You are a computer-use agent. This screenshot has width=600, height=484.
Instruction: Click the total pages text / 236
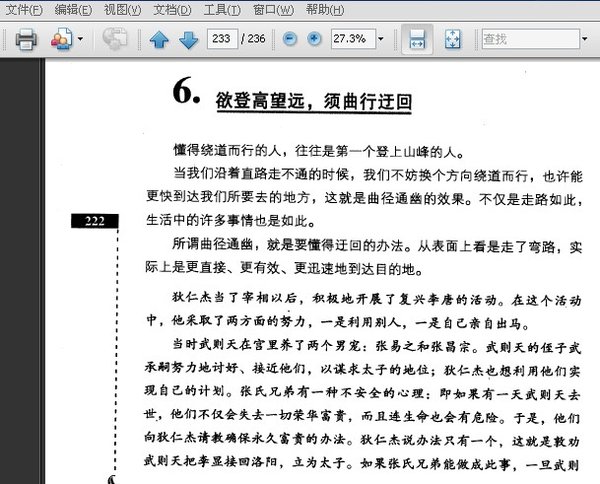click(x=253, y=39)
